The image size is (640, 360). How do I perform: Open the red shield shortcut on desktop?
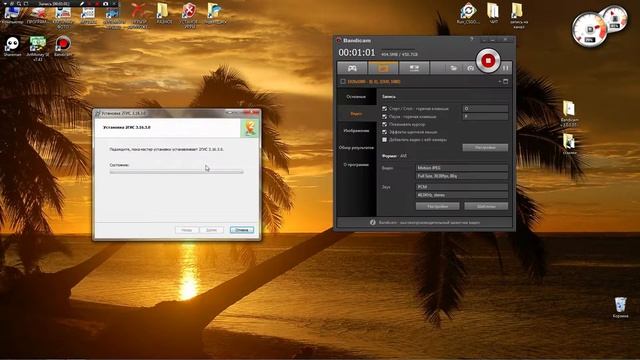(189, 15)
